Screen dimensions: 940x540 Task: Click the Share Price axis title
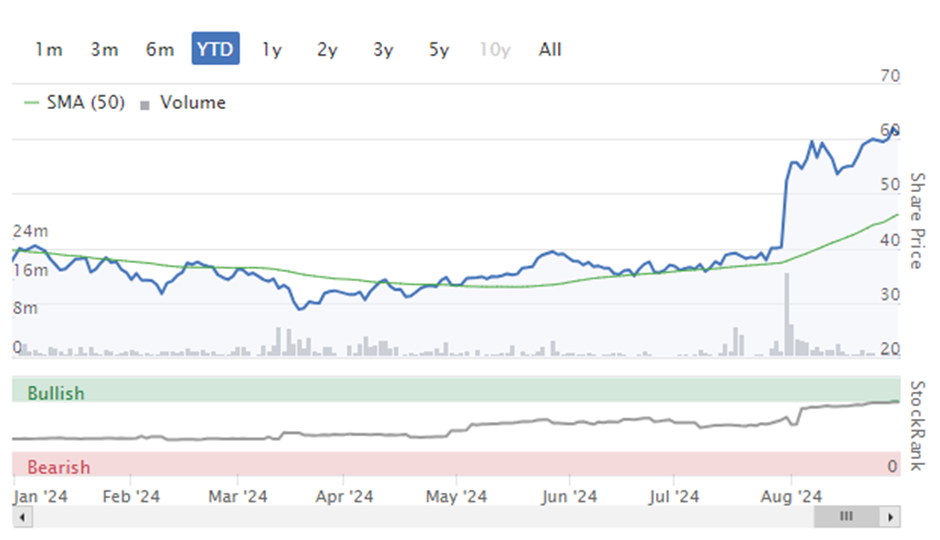point(917,221)
